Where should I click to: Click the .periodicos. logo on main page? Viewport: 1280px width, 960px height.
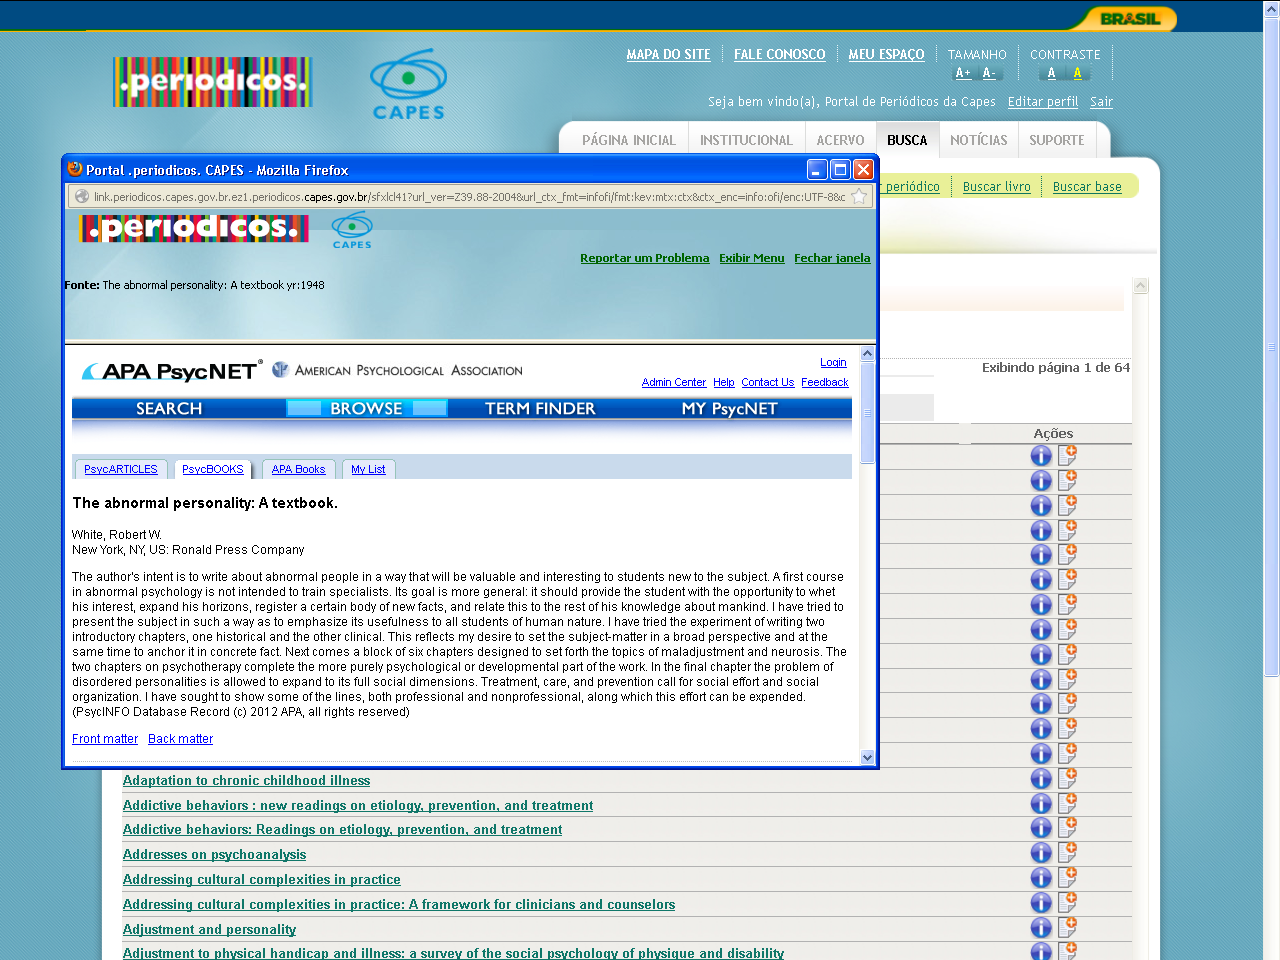pyautogui.click(x=213, y=82)
